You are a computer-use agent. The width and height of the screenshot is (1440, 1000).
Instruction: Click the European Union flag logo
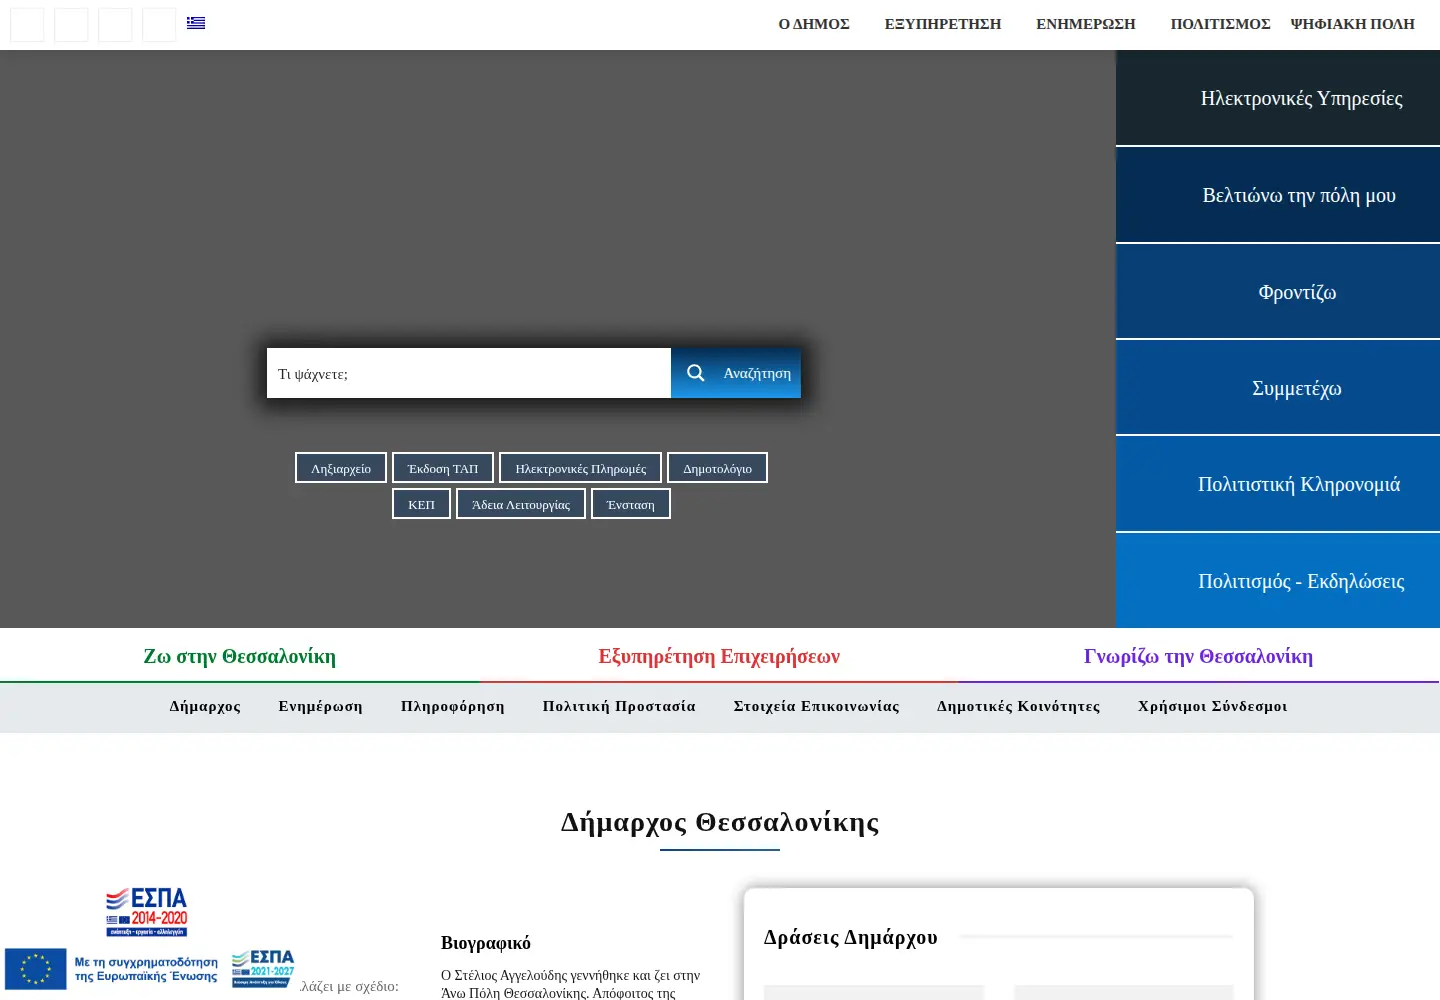[x=36, y=969]
